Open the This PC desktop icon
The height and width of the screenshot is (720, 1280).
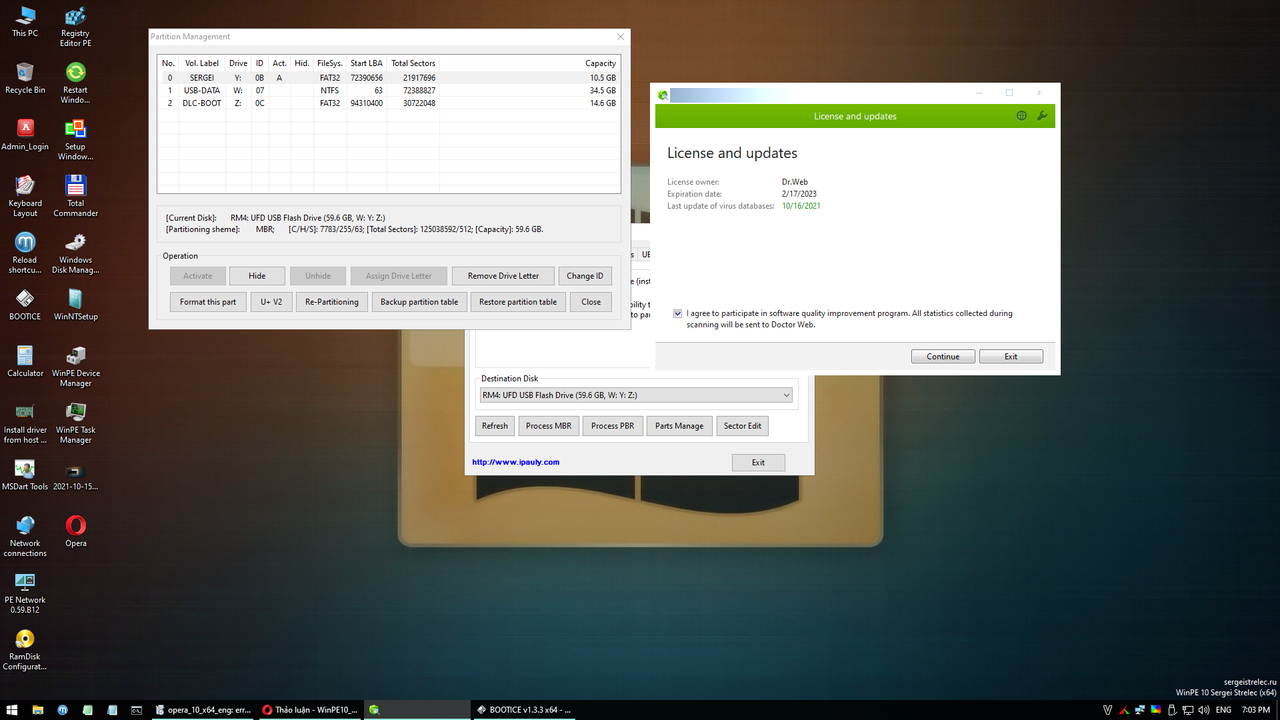[x=25, y=21]
